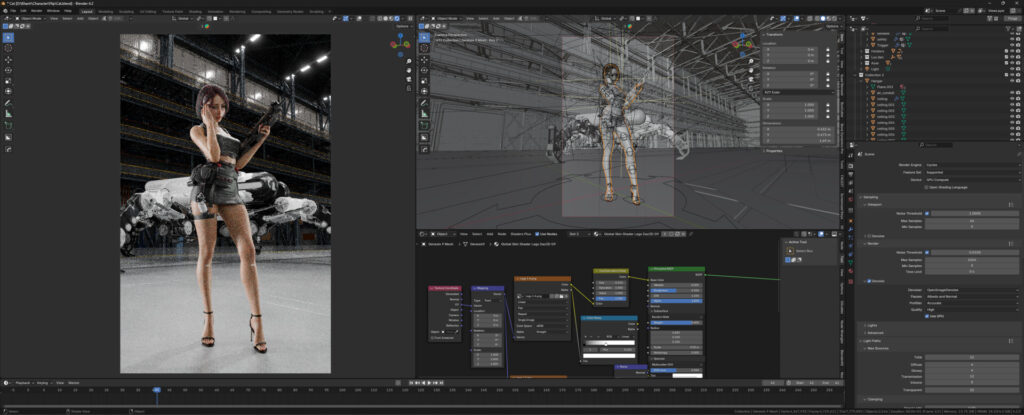This screenshot has height=415, width=1024.
Task: Open the Device dropdown showing GPU Compute
Action: click(972, 179)
